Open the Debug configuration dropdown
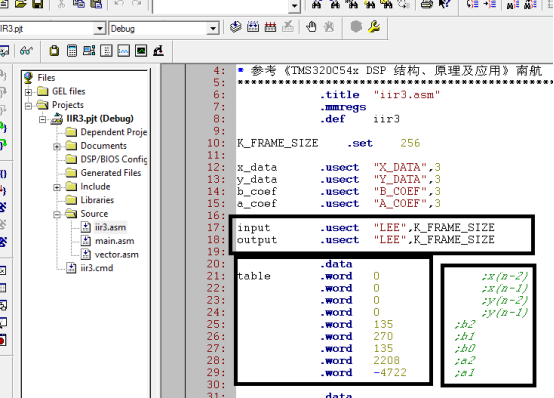The image size is (554, 398). click(x=213, y=28)
